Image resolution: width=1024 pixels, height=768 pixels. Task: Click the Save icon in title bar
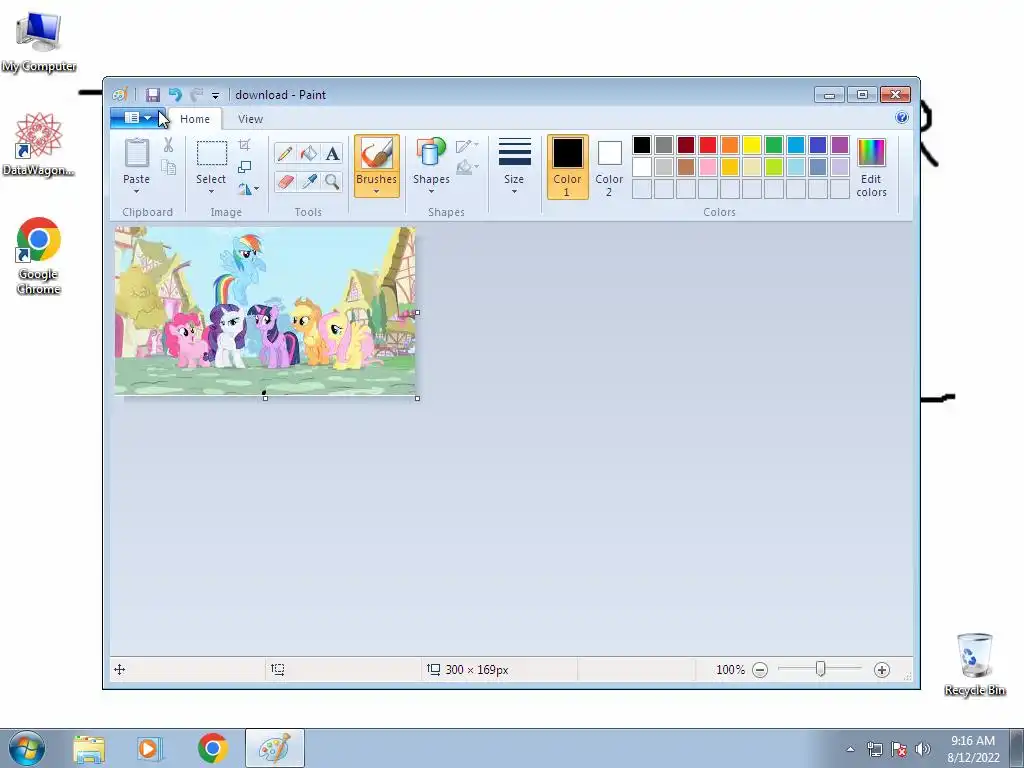[153, 95]
